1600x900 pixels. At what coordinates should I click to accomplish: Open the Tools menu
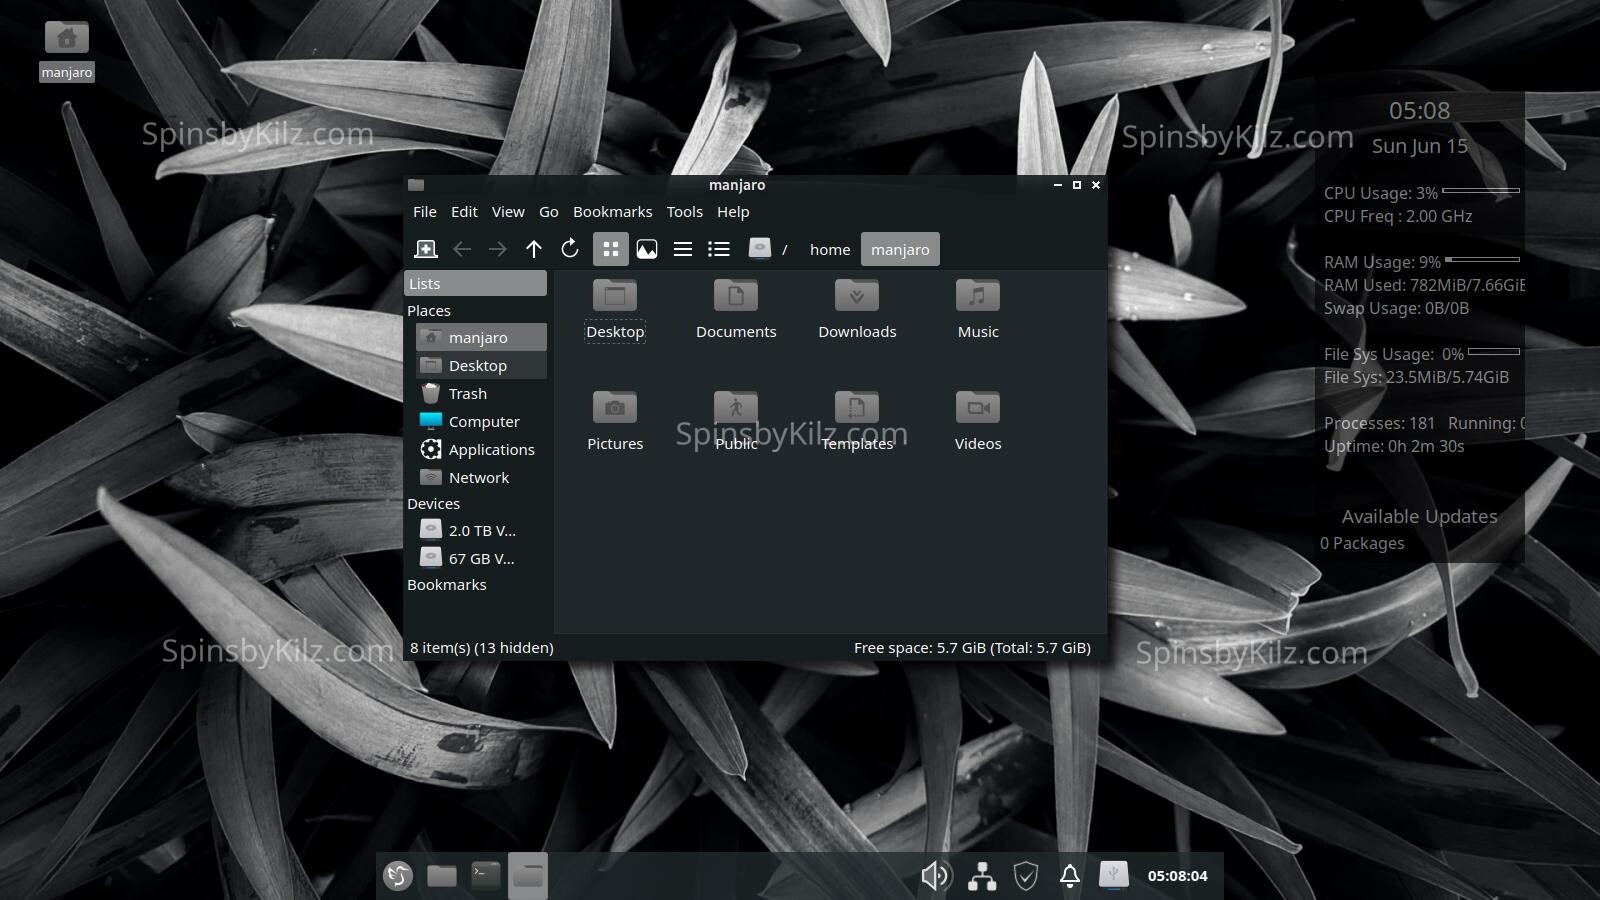(x=685, y=212)
